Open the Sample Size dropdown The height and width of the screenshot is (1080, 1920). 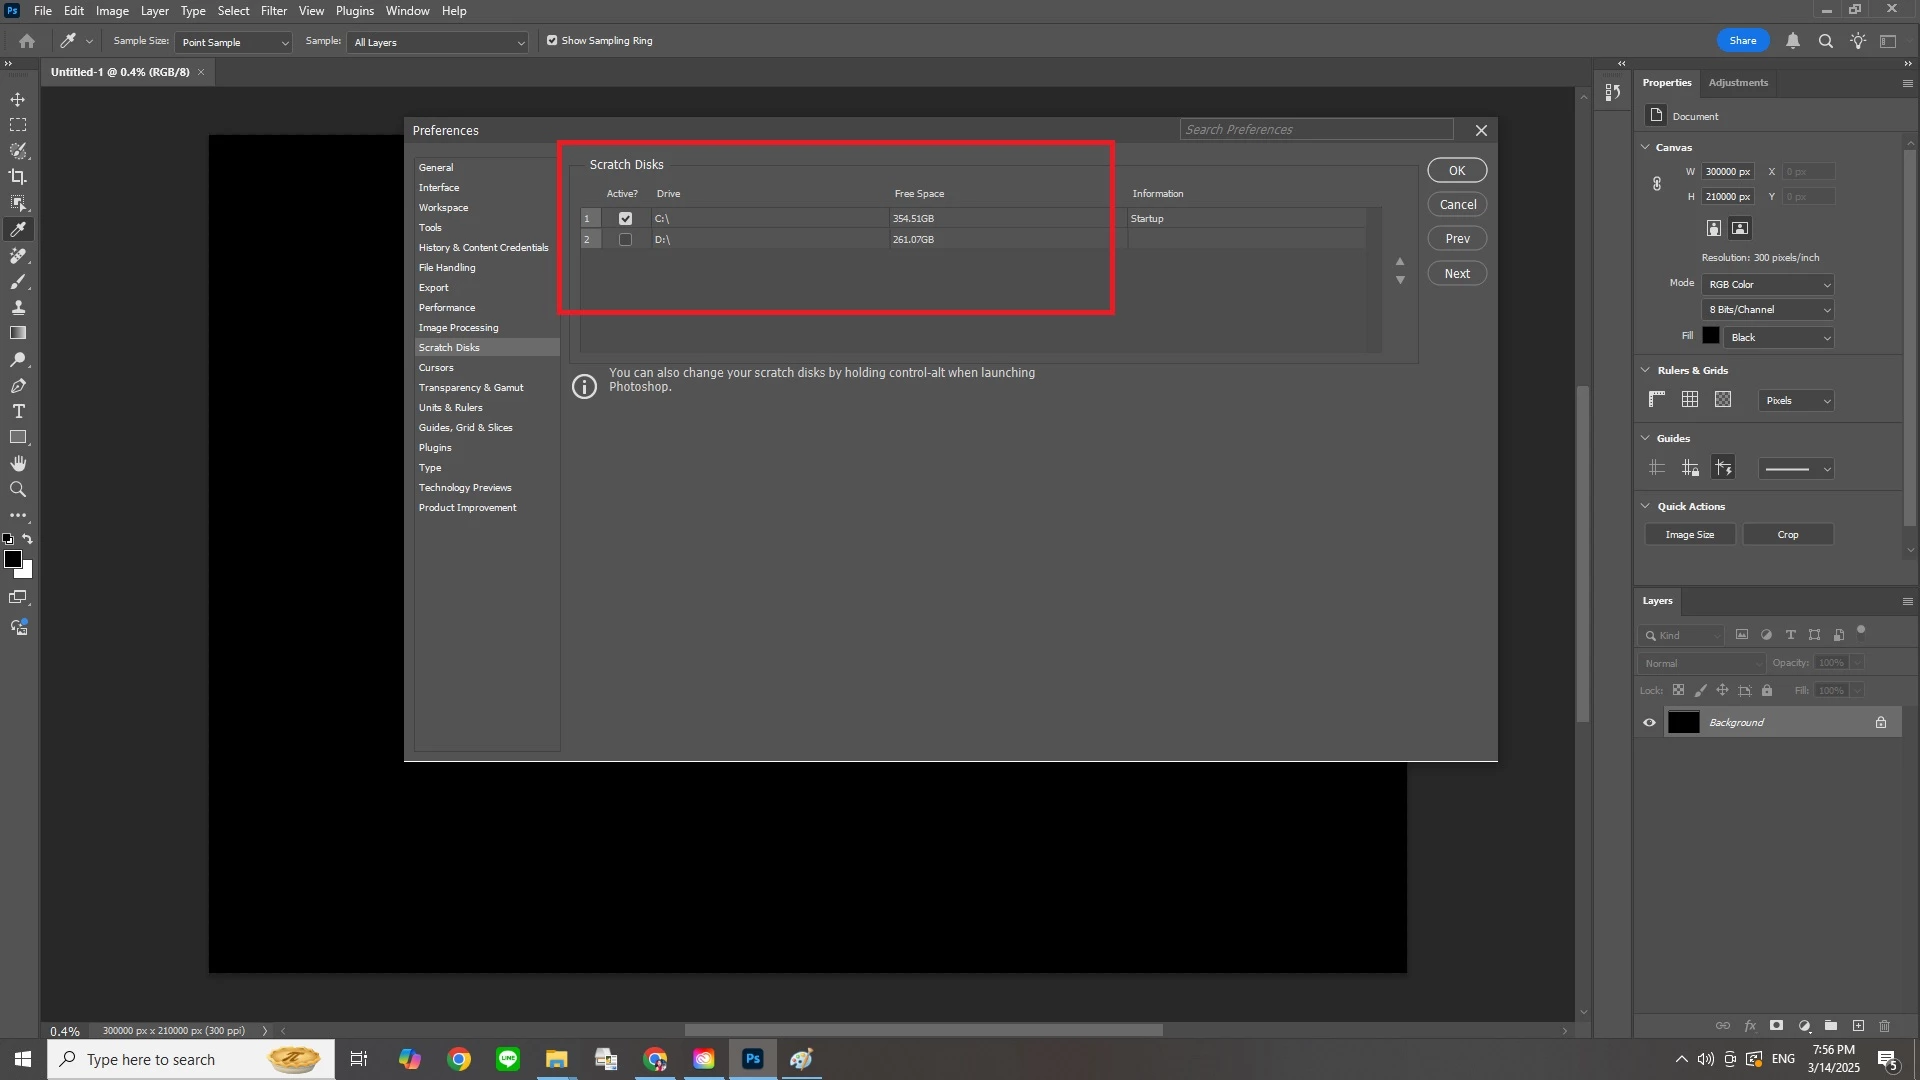tap(234, 42)
